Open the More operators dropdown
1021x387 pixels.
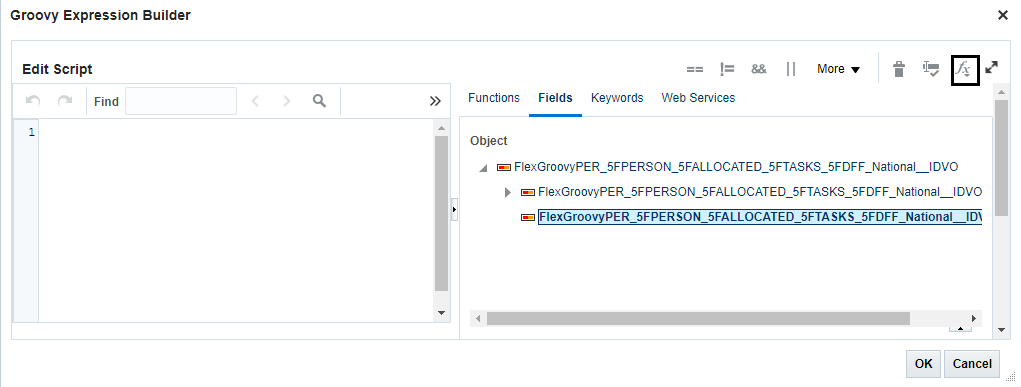[839, 69]
